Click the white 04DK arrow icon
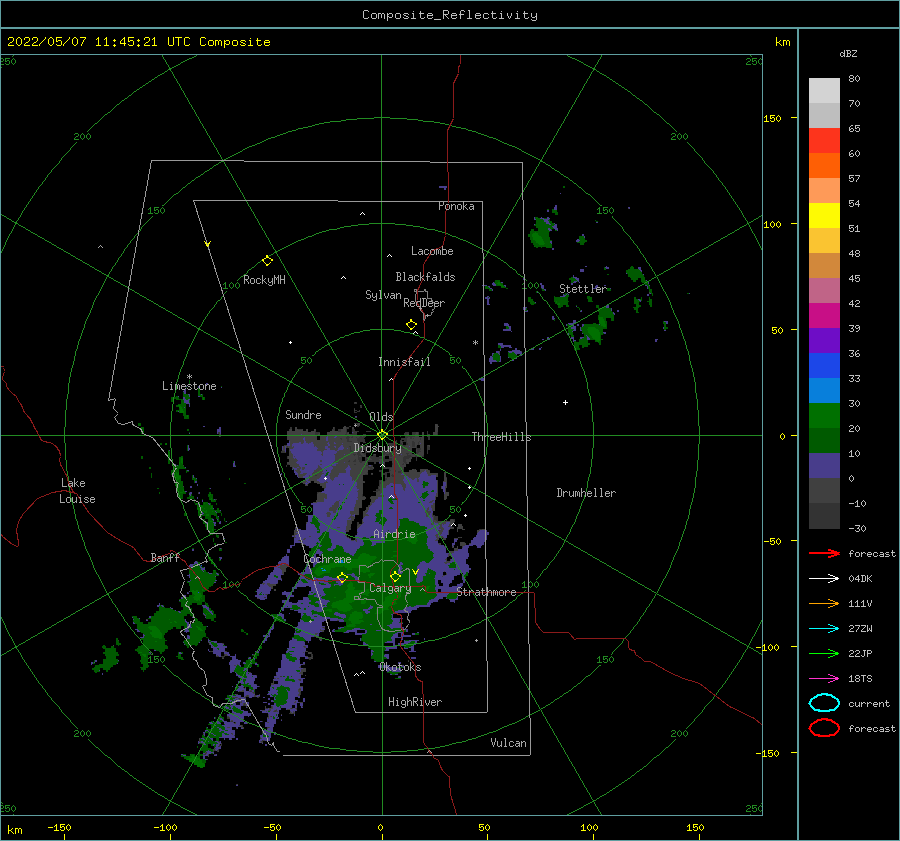This screenshot has width=900, height=841. point(824,579)
